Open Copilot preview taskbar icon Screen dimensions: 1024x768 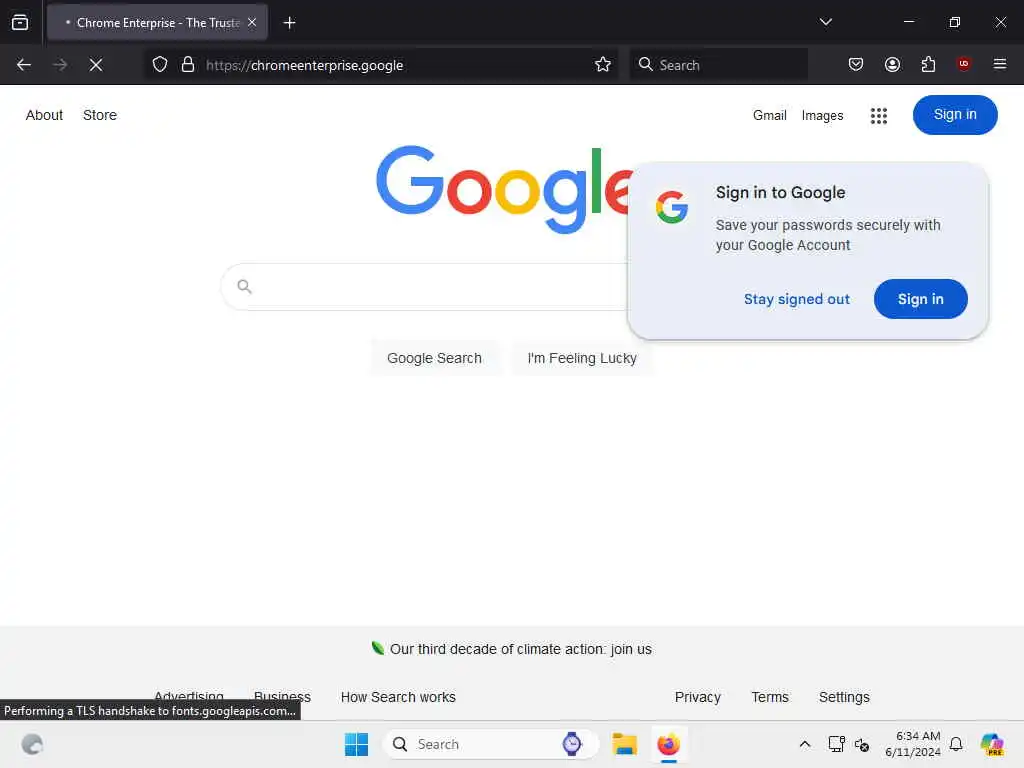(992, 744)
